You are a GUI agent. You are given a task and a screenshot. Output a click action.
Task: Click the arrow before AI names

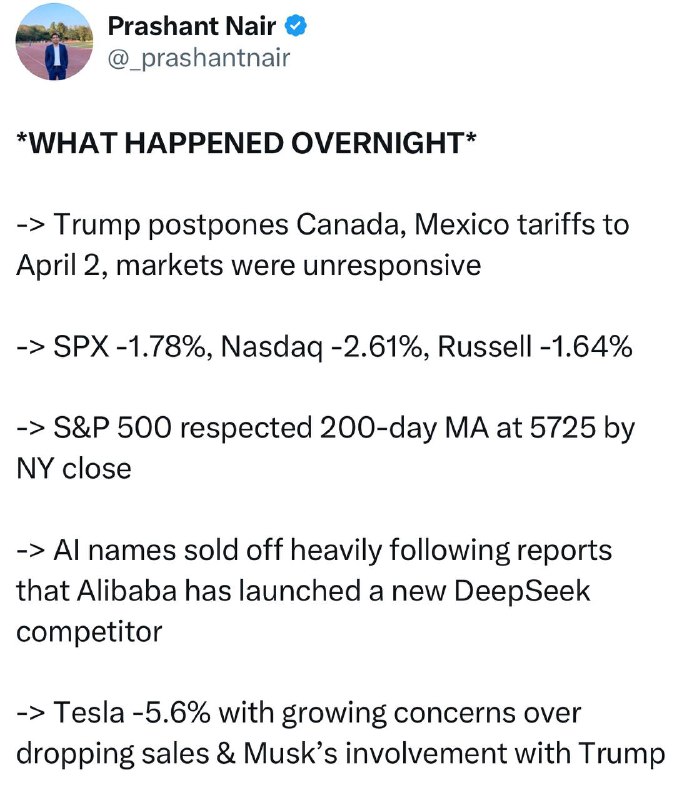pyautogui.click(x=31, y=552)
